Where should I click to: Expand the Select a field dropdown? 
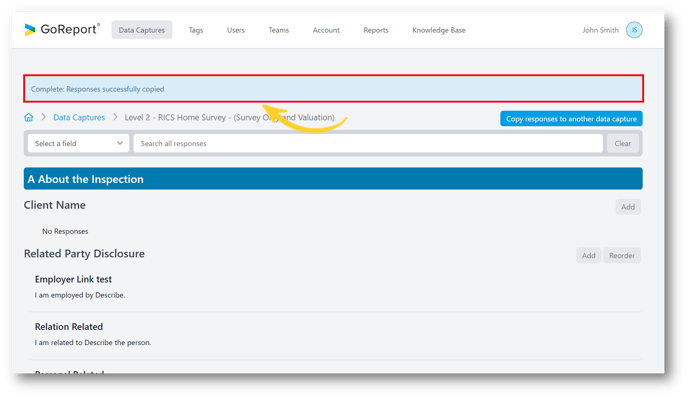point(79,143)
